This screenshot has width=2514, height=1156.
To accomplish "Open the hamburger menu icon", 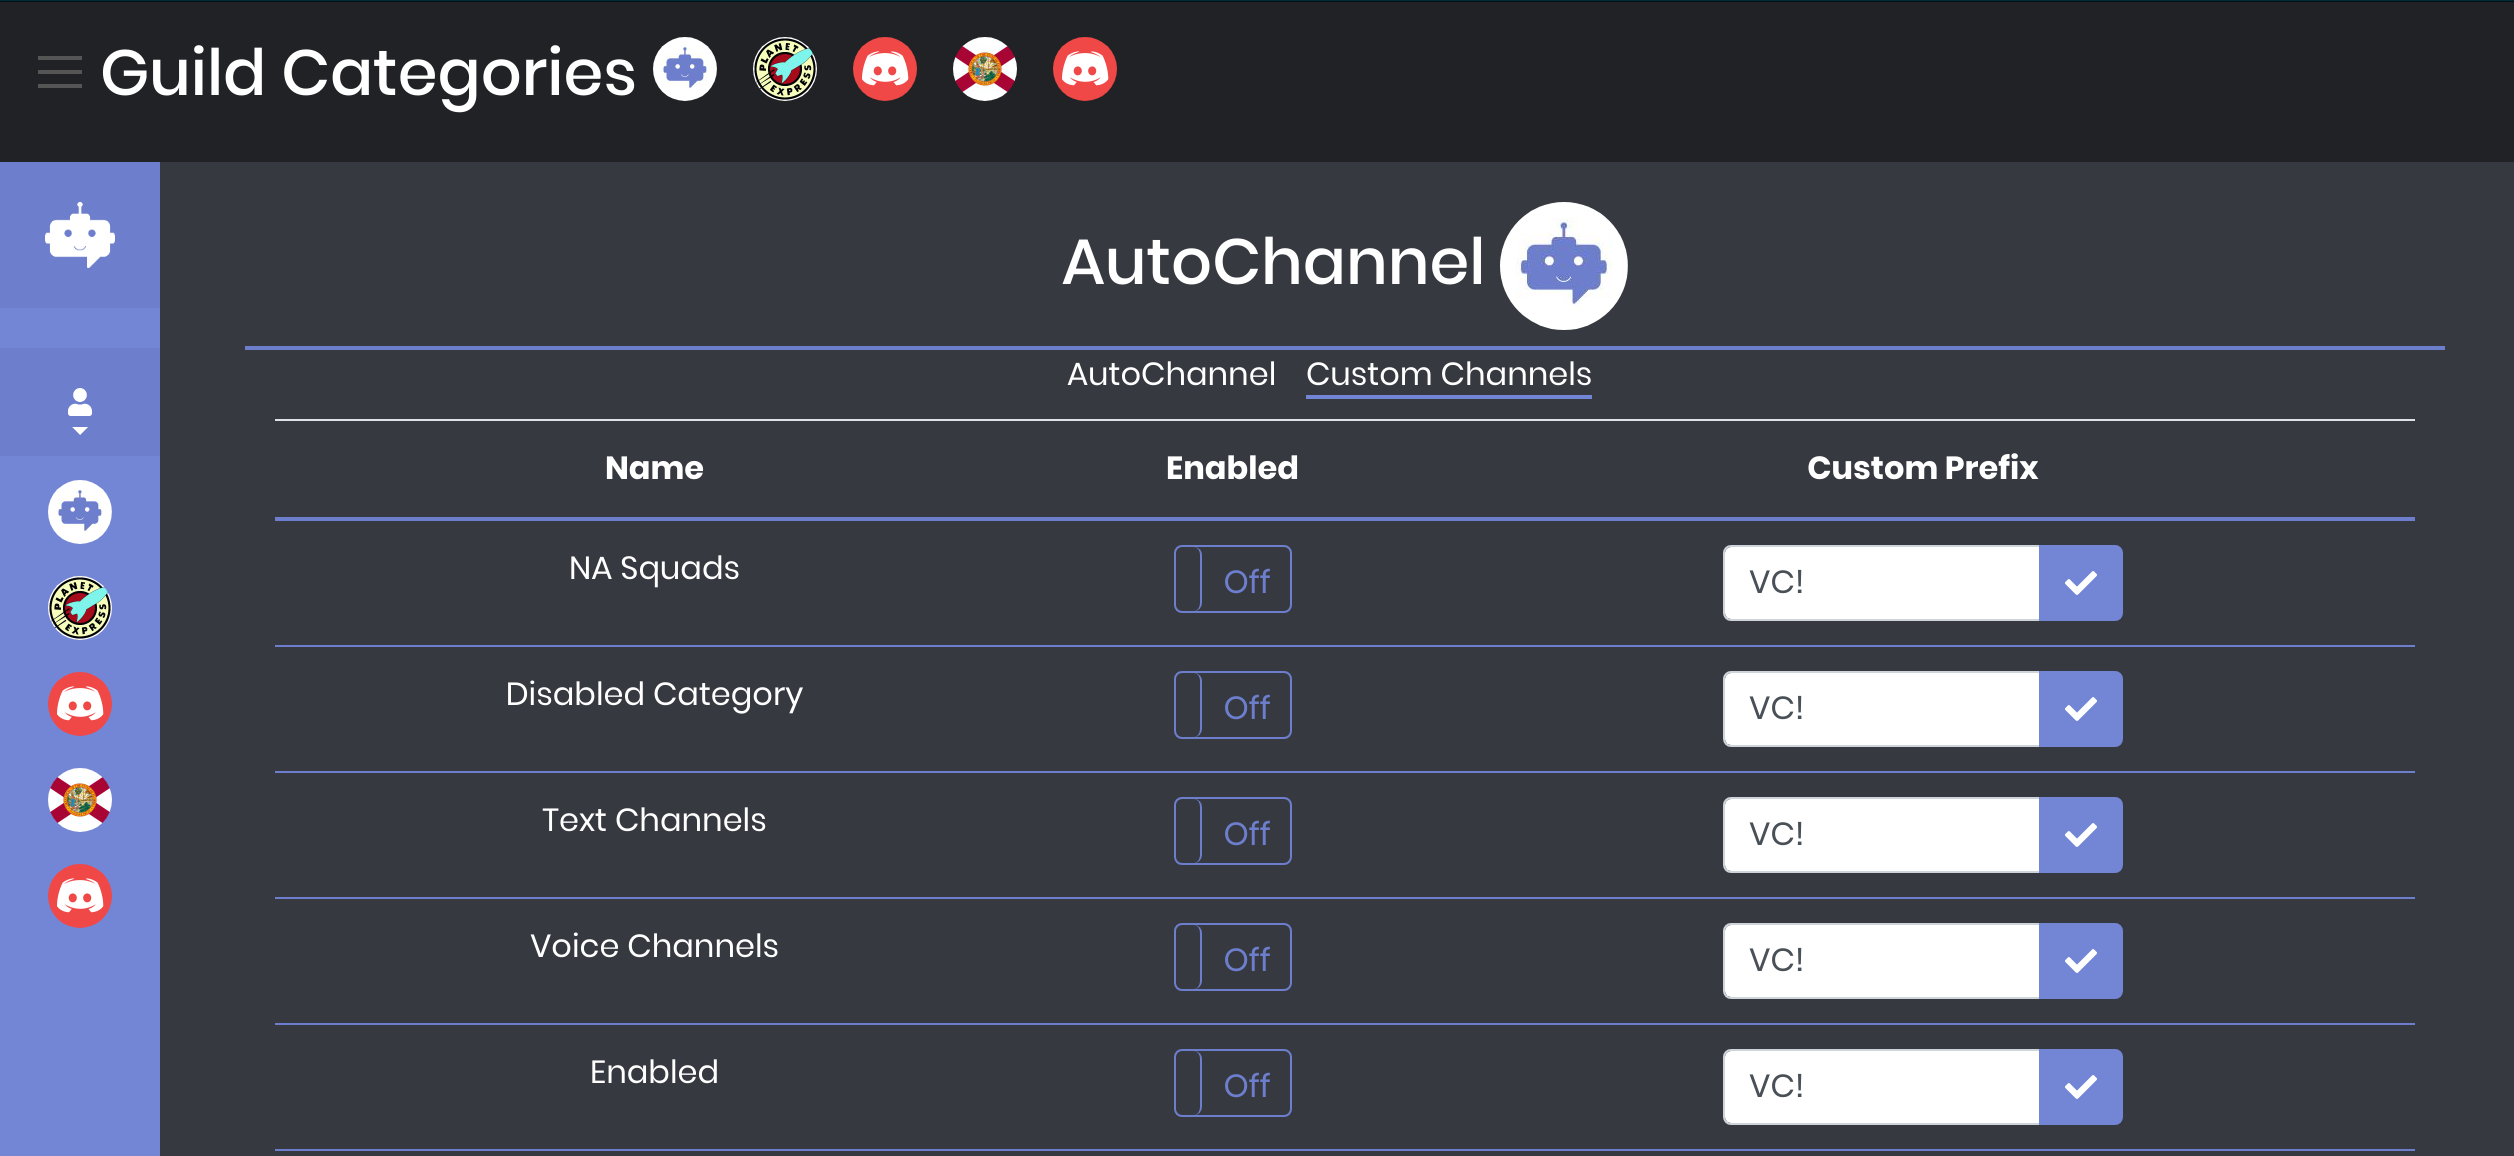I will [60, 72].
